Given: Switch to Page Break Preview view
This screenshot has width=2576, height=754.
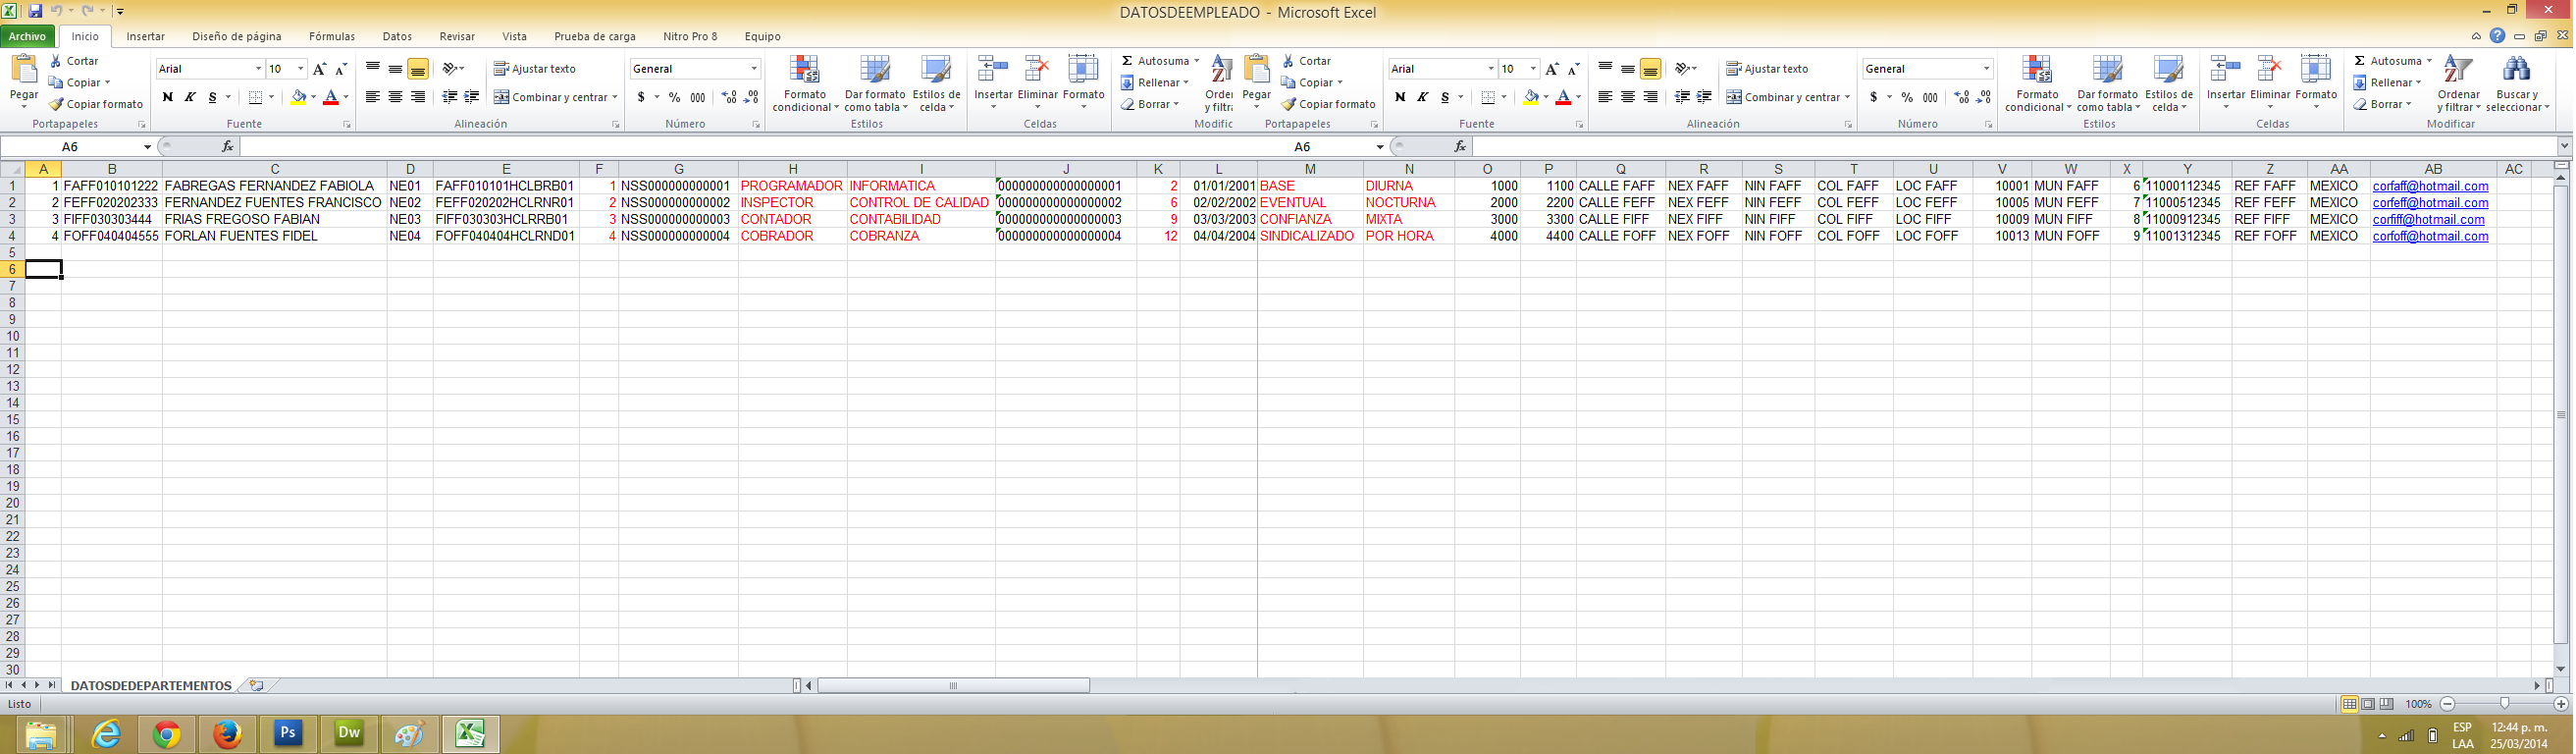Looking at the screenshot, I should tap(2387, 704).
